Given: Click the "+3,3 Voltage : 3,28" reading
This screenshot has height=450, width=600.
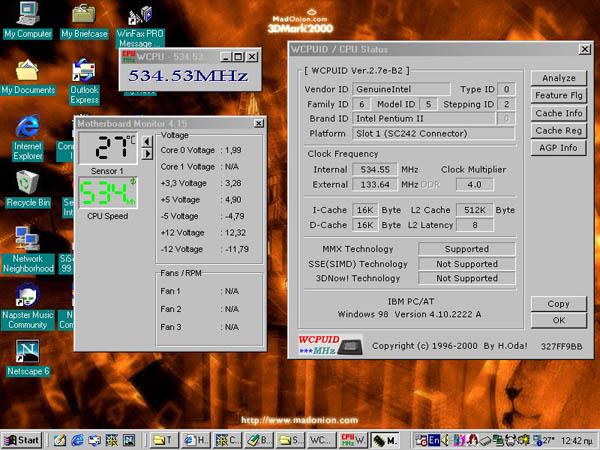Looking at the screenshot, I should (201, 183).
